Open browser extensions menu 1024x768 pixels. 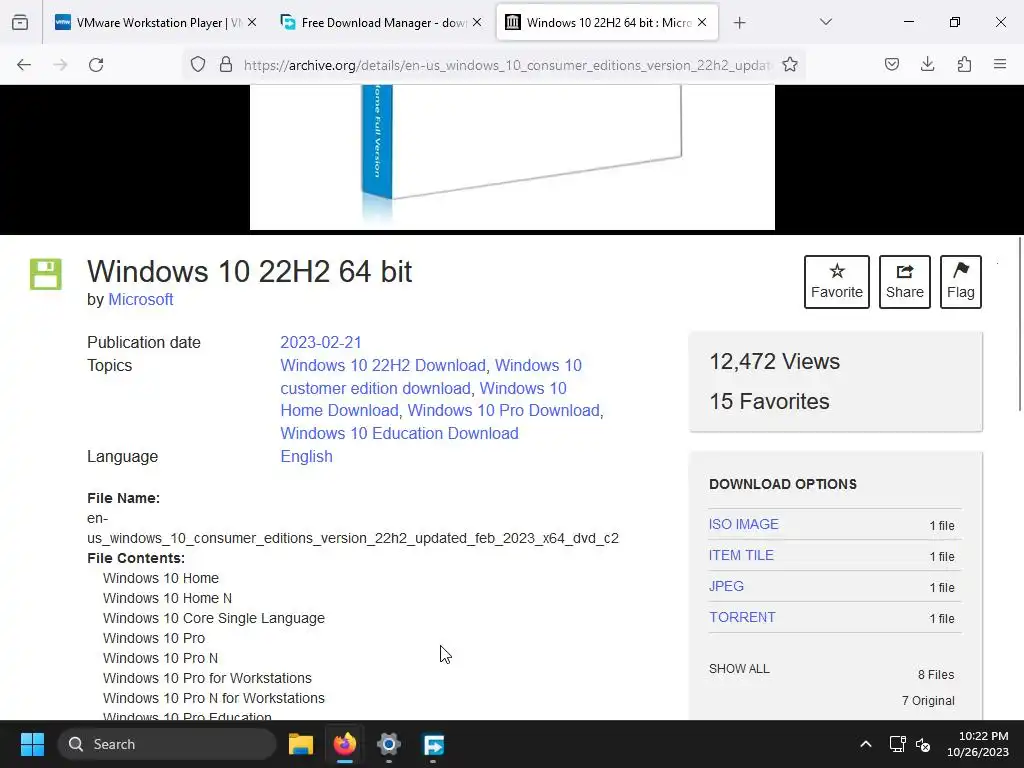[x=964, y=64]
